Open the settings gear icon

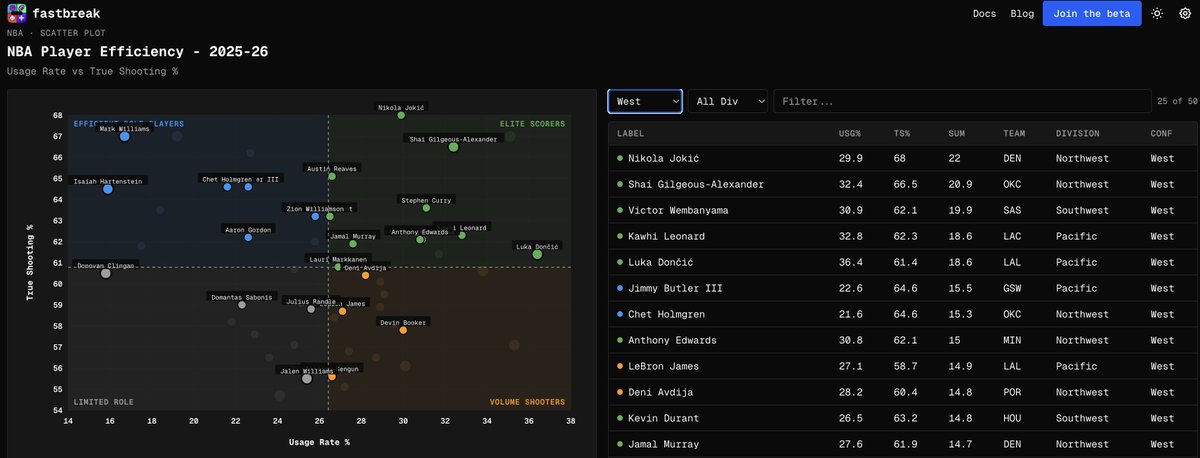pyautogui.click(x=1185, y=14)
